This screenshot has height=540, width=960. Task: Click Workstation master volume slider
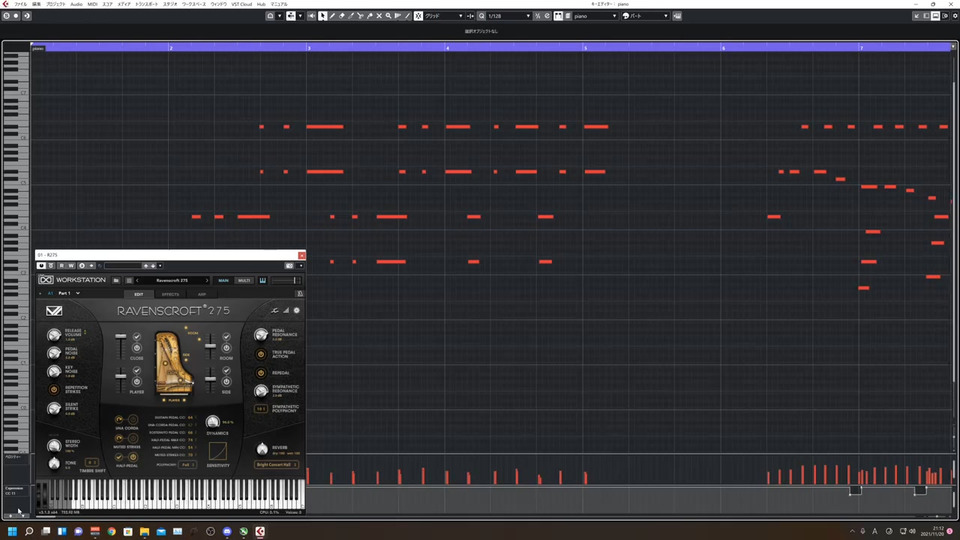point(287,280)
